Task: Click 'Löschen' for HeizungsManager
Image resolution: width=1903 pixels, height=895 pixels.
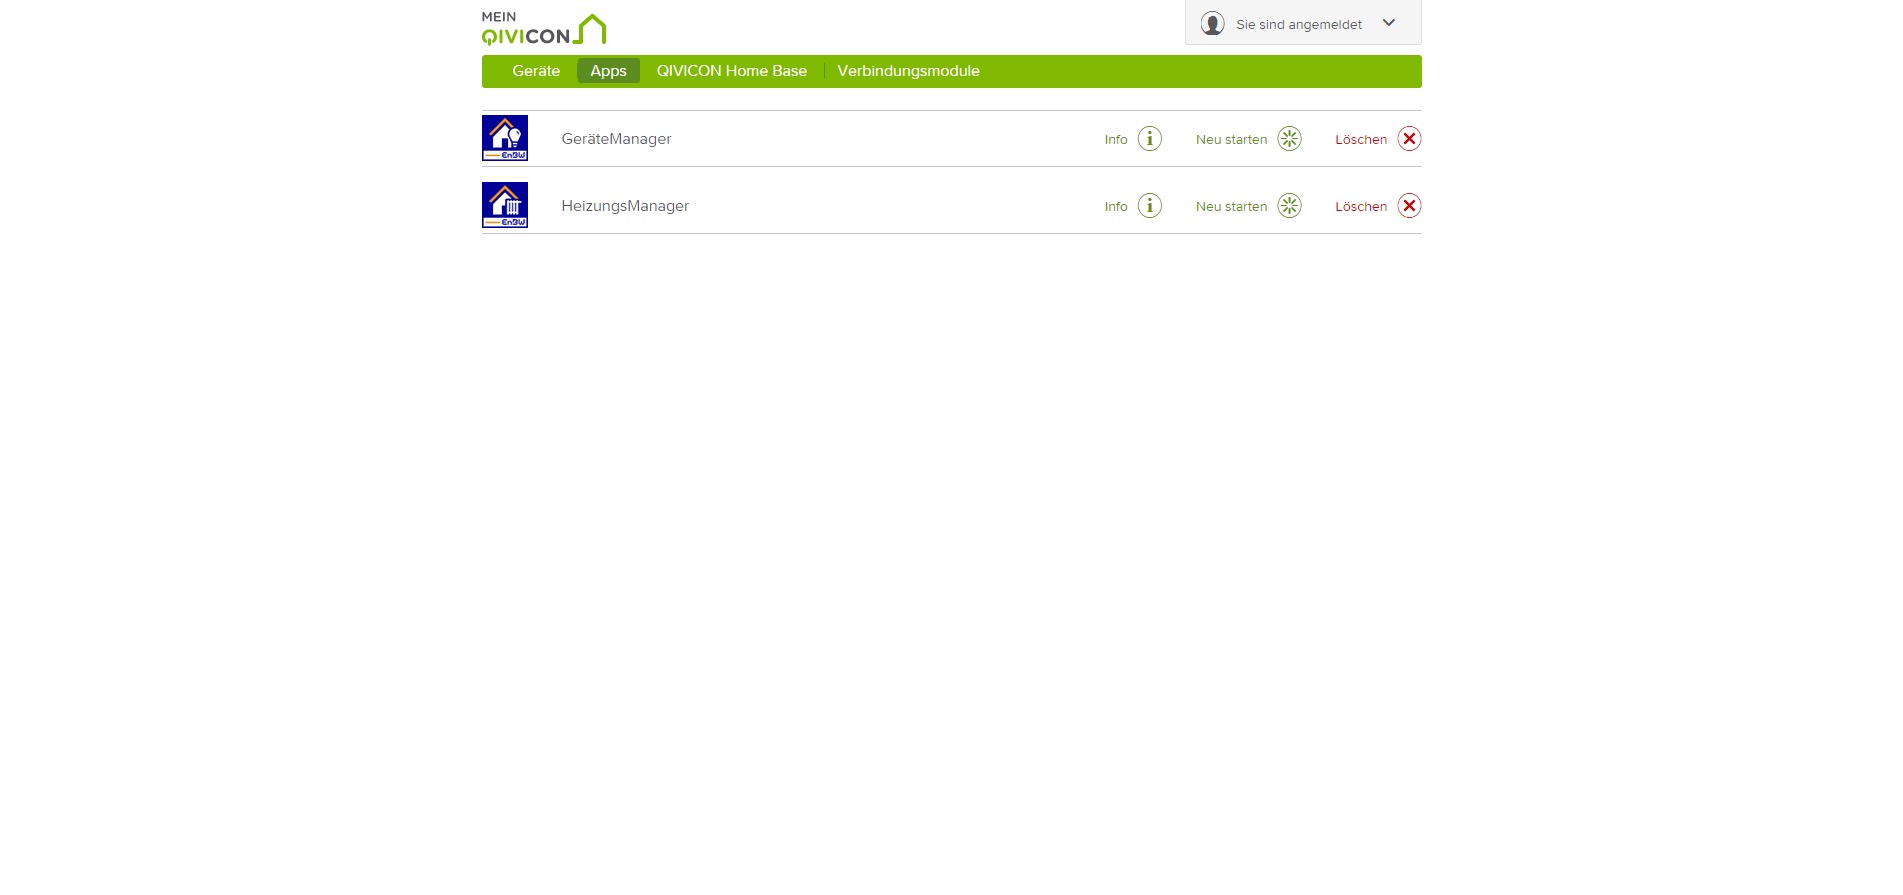Action: click(x=1361, y=207)
